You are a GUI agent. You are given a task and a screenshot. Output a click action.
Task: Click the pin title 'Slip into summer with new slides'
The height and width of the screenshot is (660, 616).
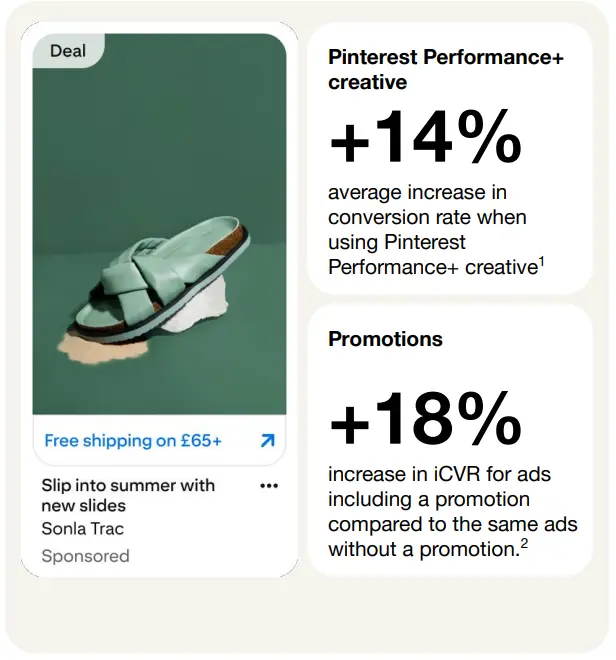coord(128,495)
